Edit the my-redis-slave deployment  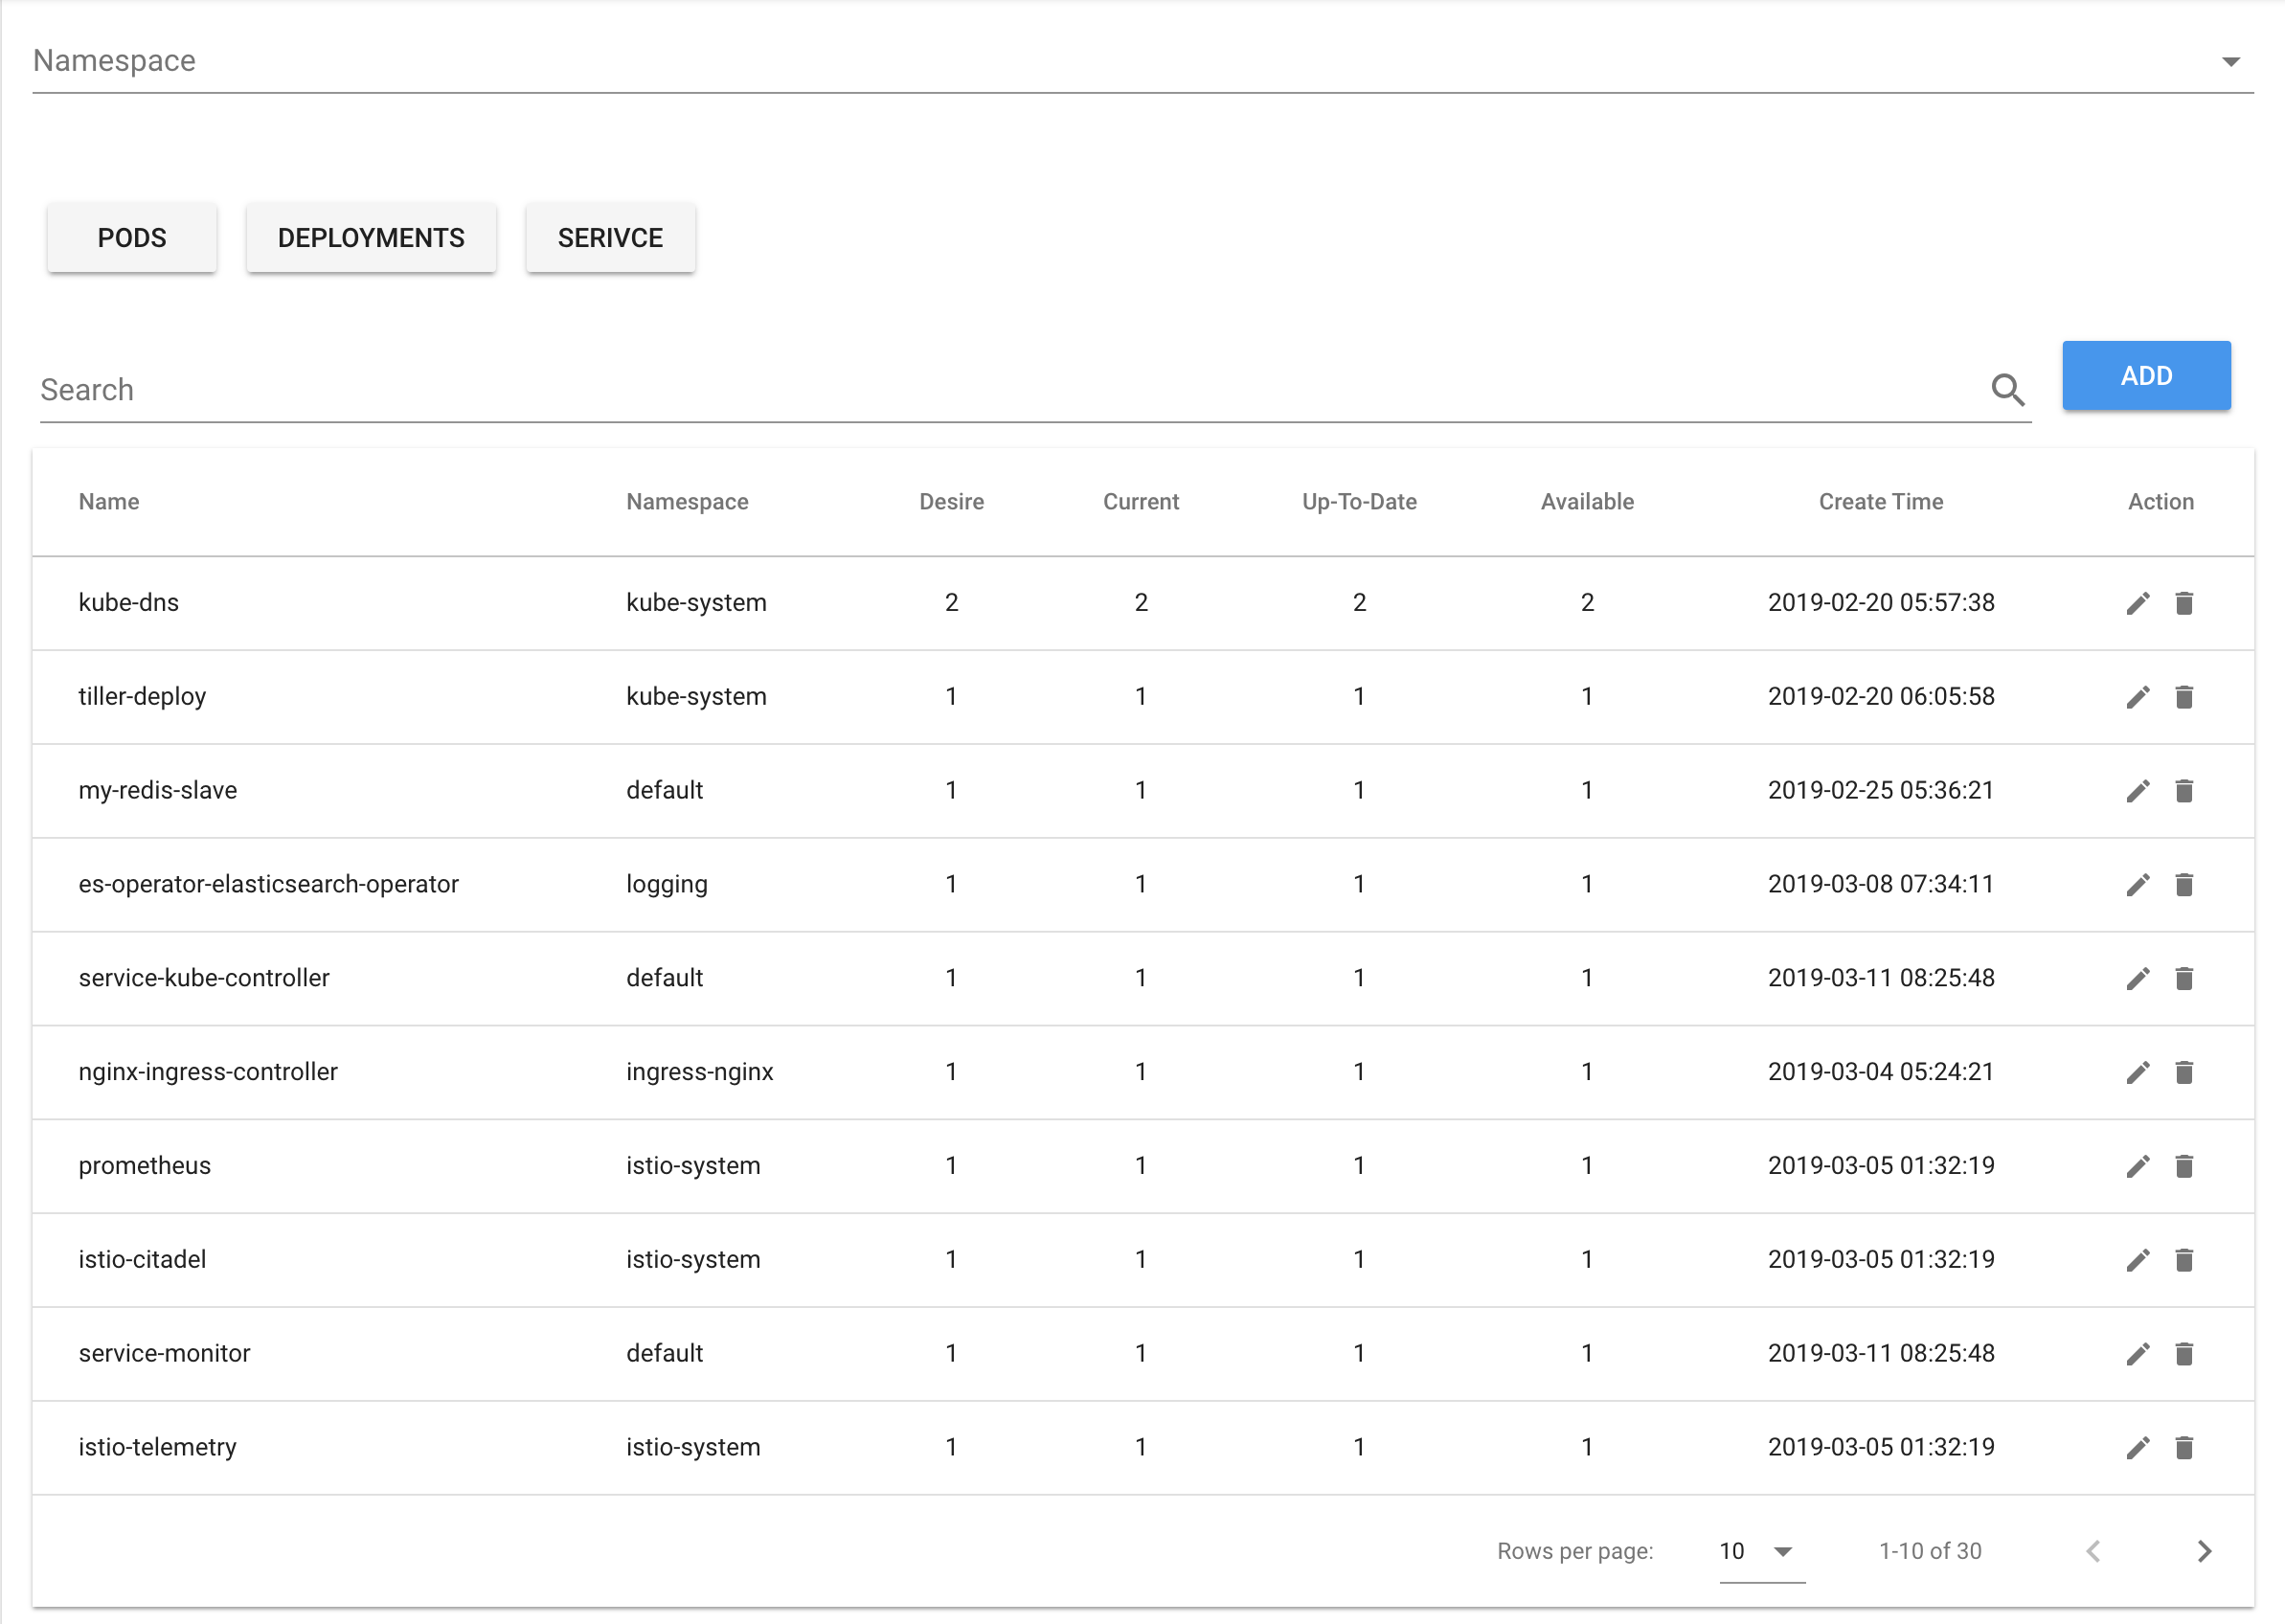point(2138,791)
